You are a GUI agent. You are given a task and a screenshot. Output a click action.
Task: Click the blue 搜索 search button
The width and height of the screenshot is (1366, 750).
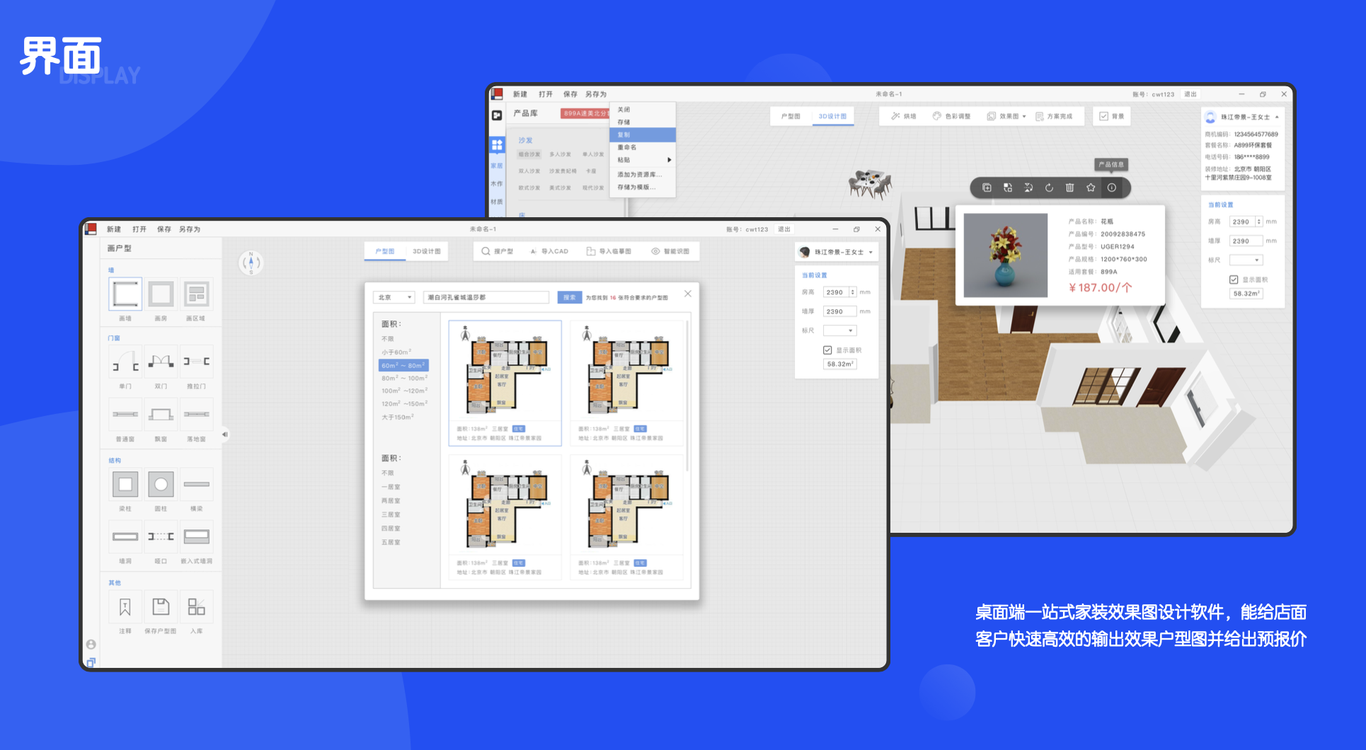point(569,297)
